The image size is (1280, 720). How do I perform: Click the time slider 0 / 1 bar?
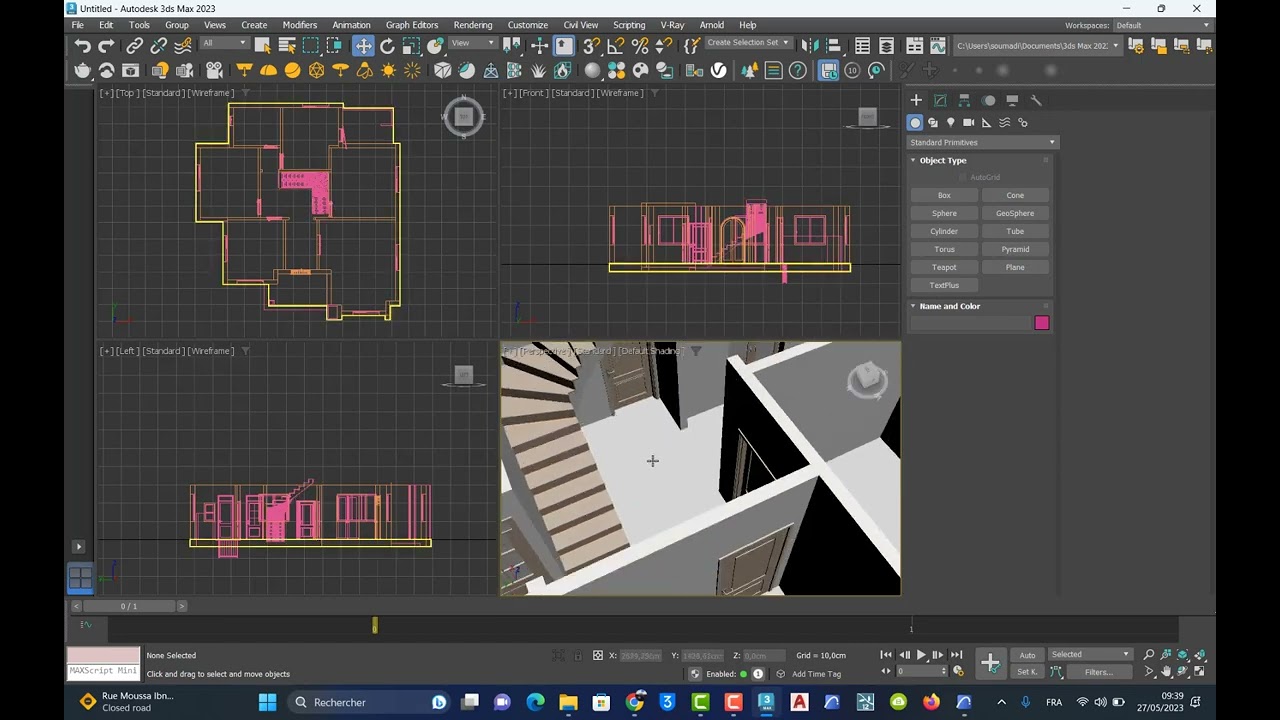pyautogui.click(x=128, y=606)
